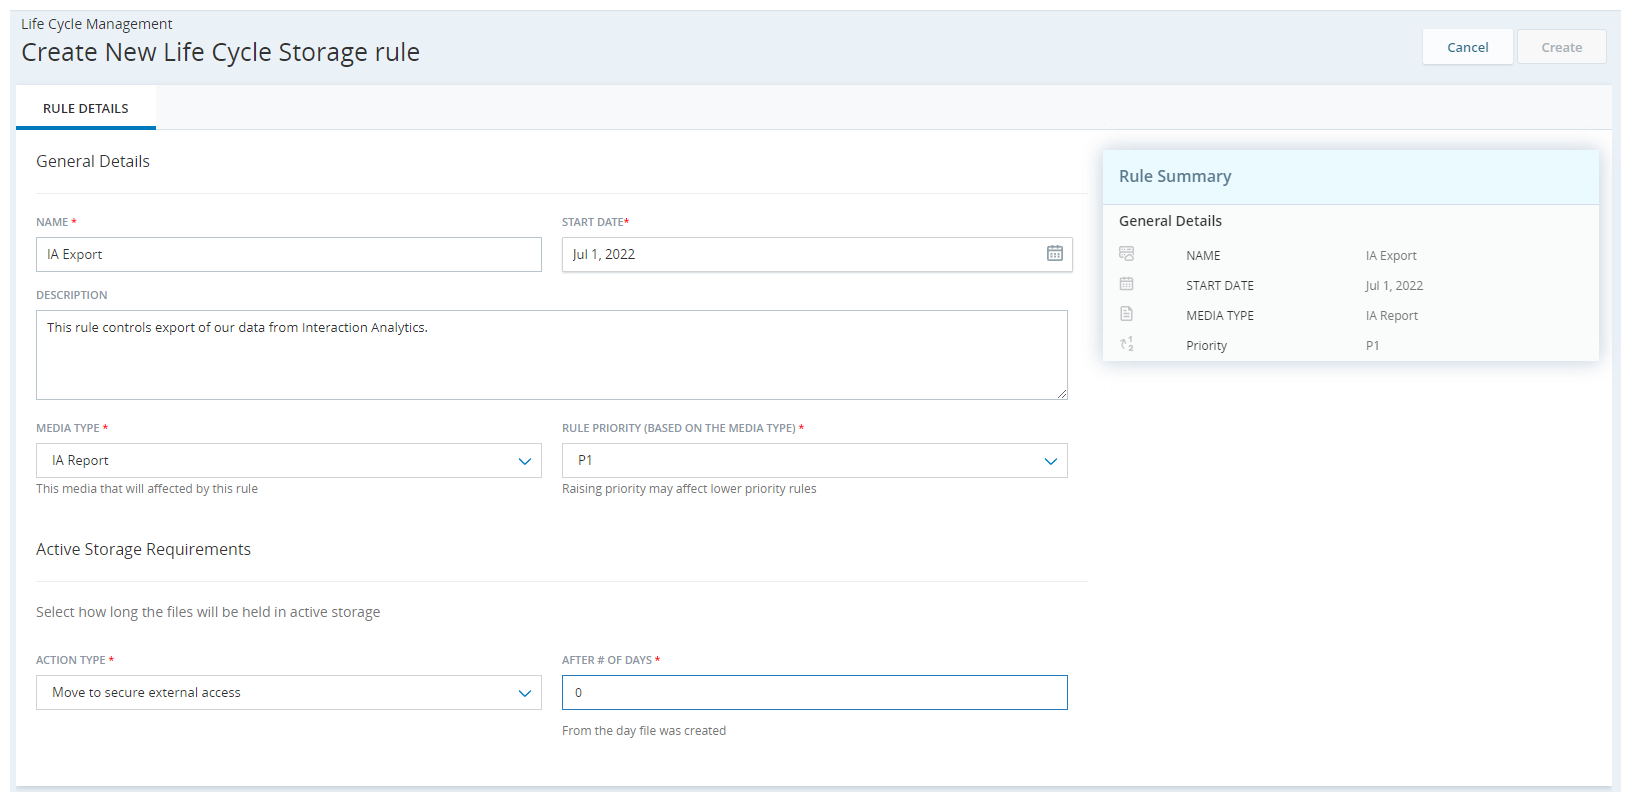This screenshot has height=804, width=1633.
Task: Click the IA Export value in Rule Summary
Action: point(1391,255)
